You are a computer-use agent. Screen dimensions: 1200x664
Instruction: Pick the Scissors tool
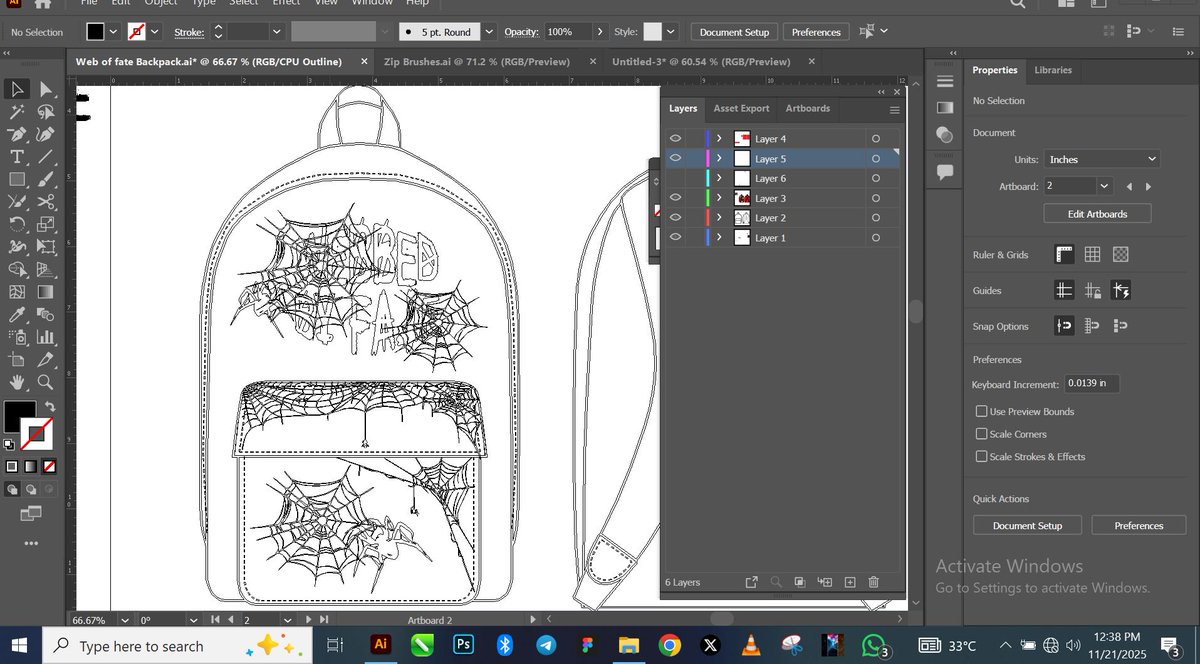pyautogui.click(x=45, y=202)
